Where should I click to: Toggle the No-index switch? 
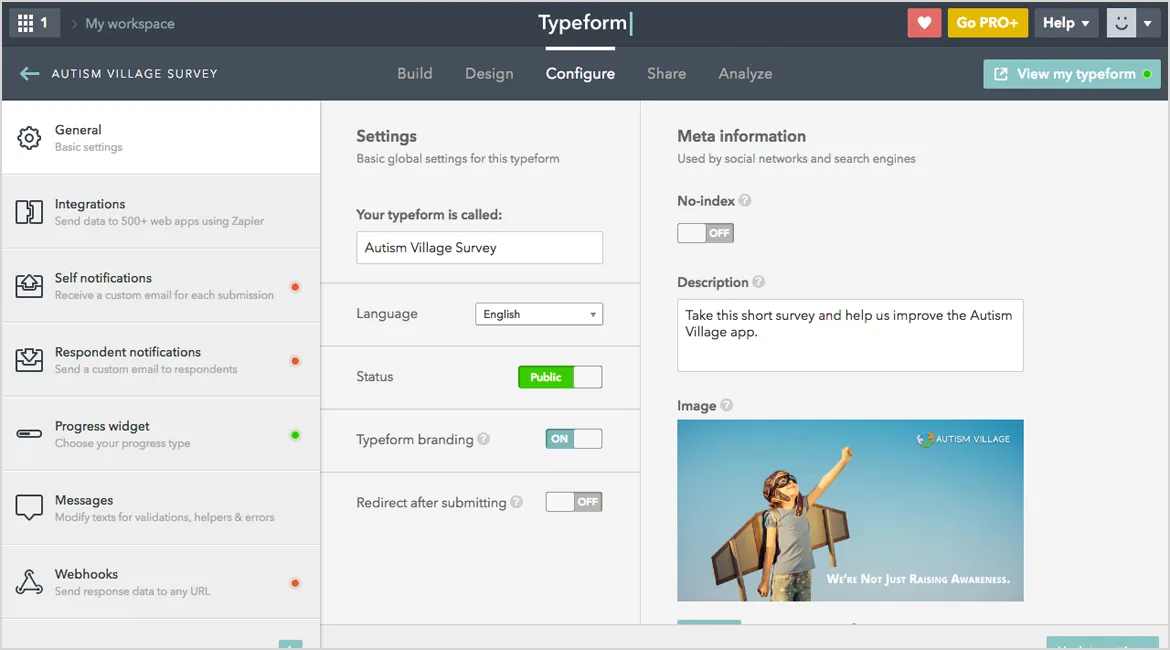[x=705, y=233]
